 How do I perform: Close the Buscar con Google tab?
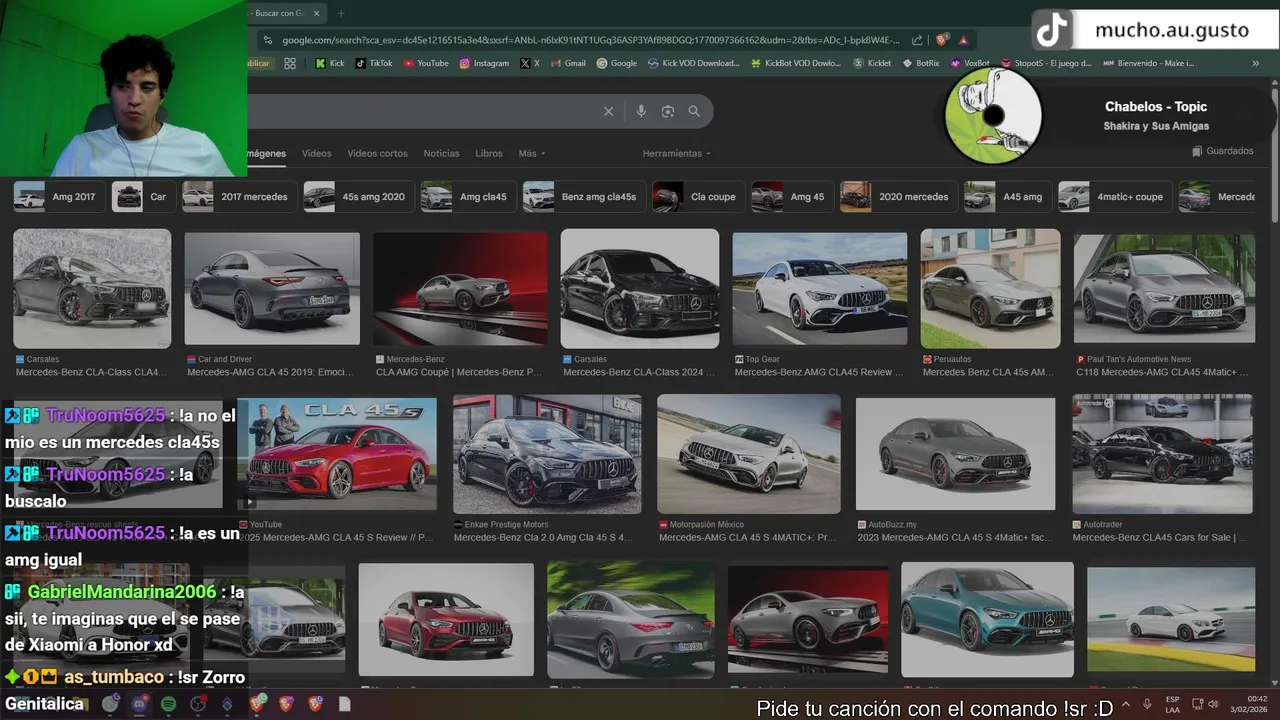coord(317,13)
